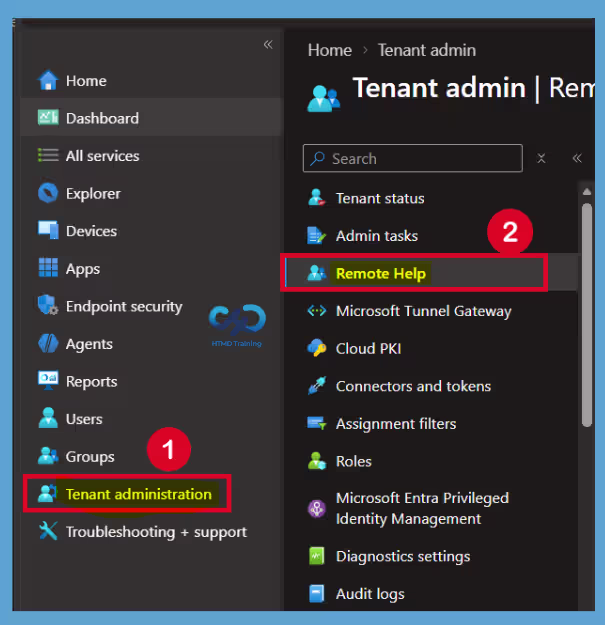This screenshot has width=605, height=625.
Task: Click the Diagnostics settings green icon
Action: [x=317, y=555]
